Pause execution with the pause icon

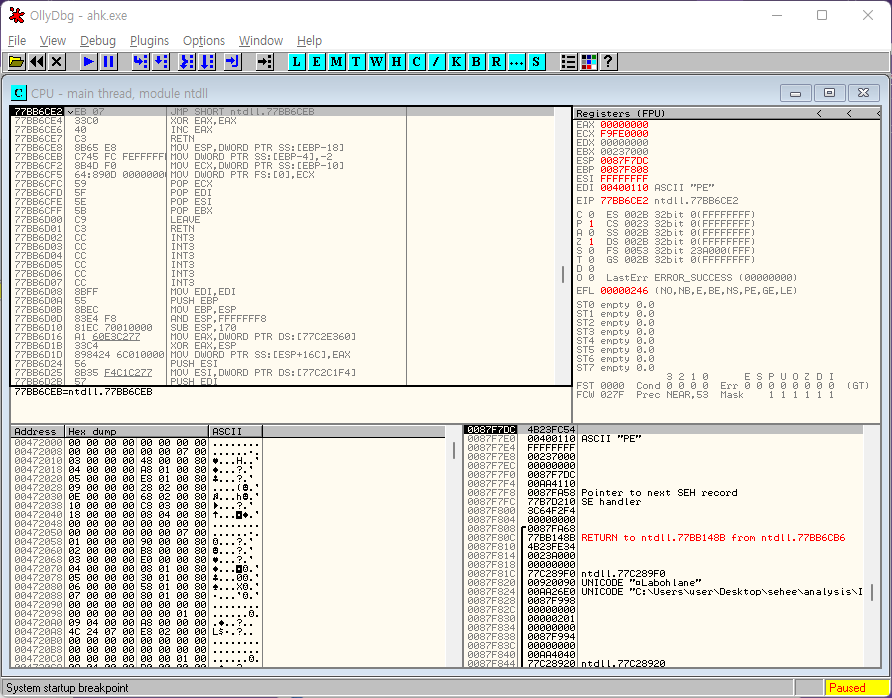pyautogui.click(x=109, y=61)
